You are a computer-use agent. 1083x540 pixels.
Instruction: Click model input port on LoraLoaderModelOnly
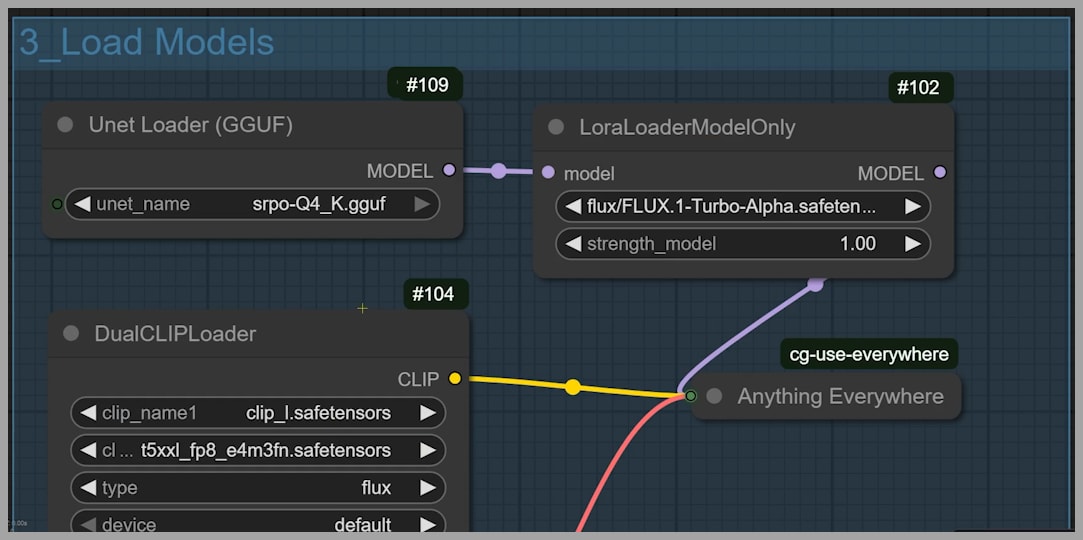[547, 173]
